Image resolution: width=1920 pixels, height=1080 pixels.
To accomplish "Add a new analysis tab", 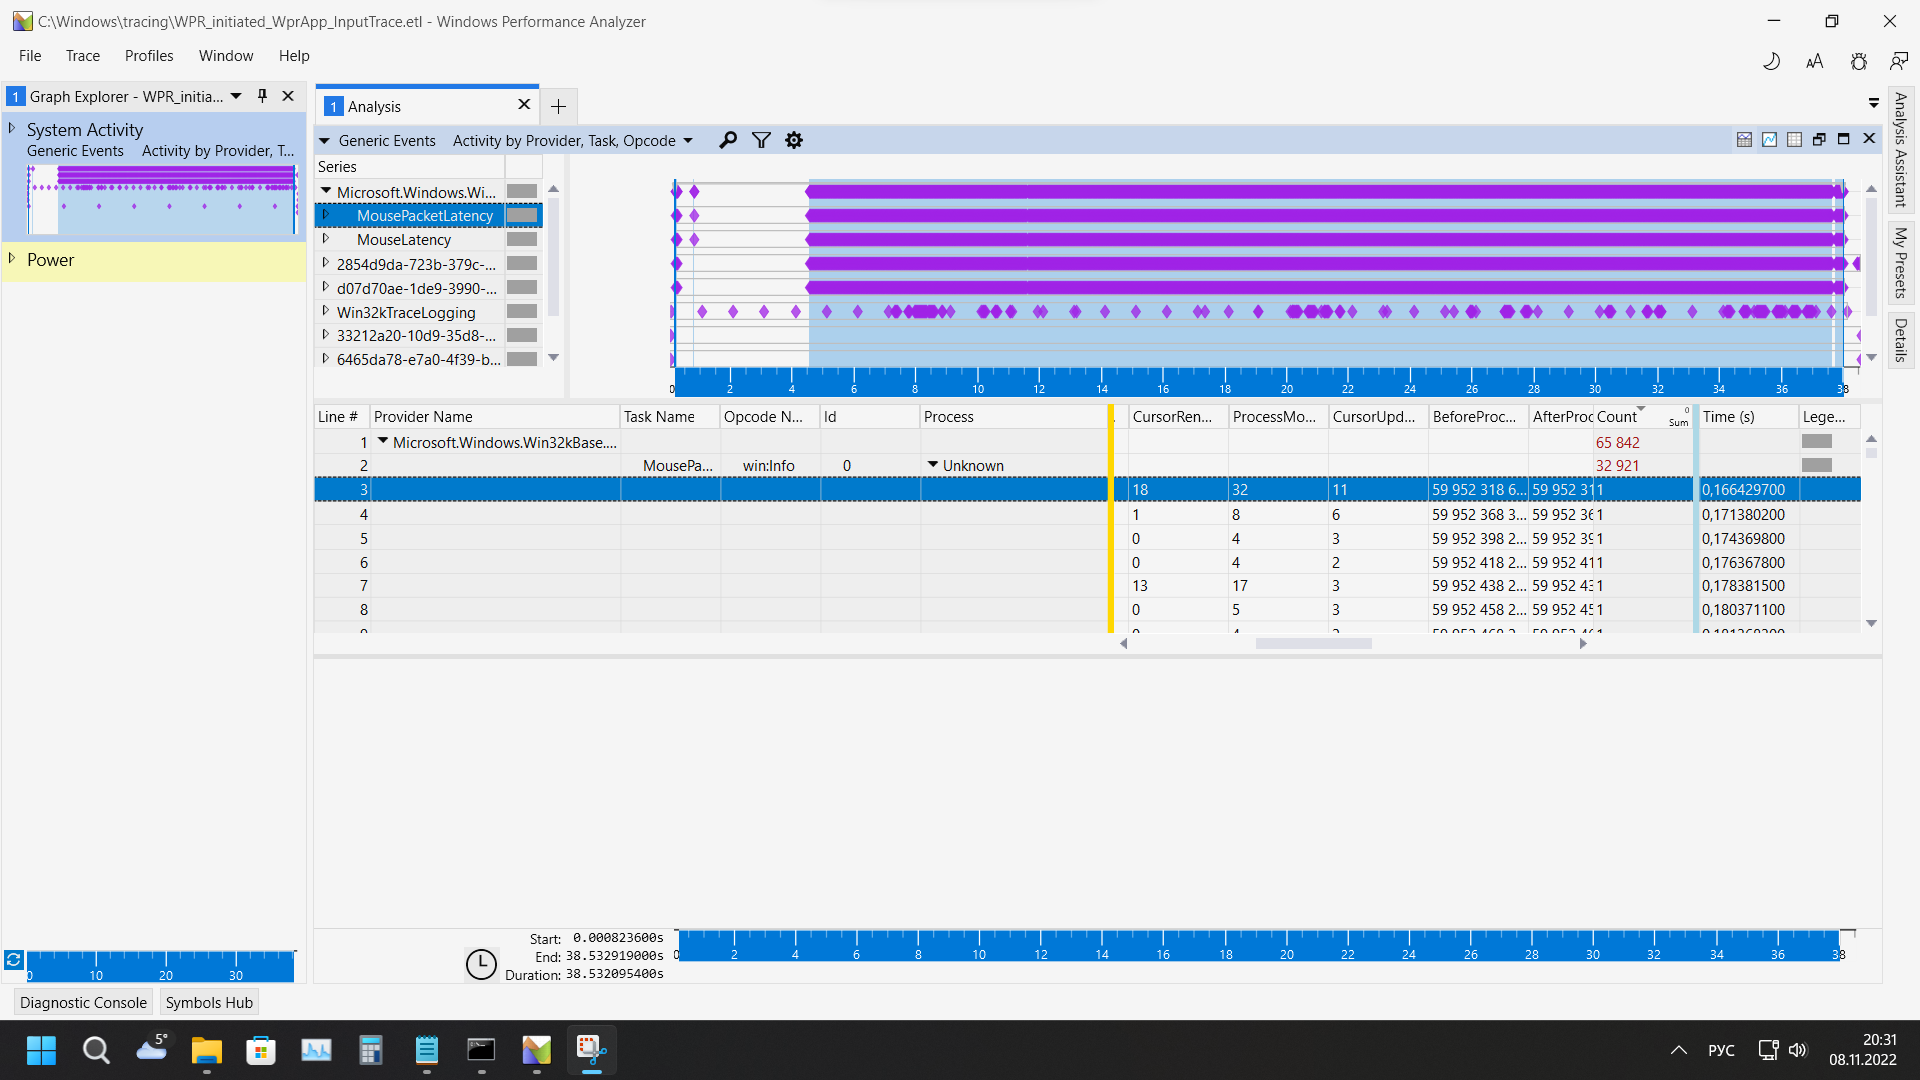I will click(x=558, y=106).
